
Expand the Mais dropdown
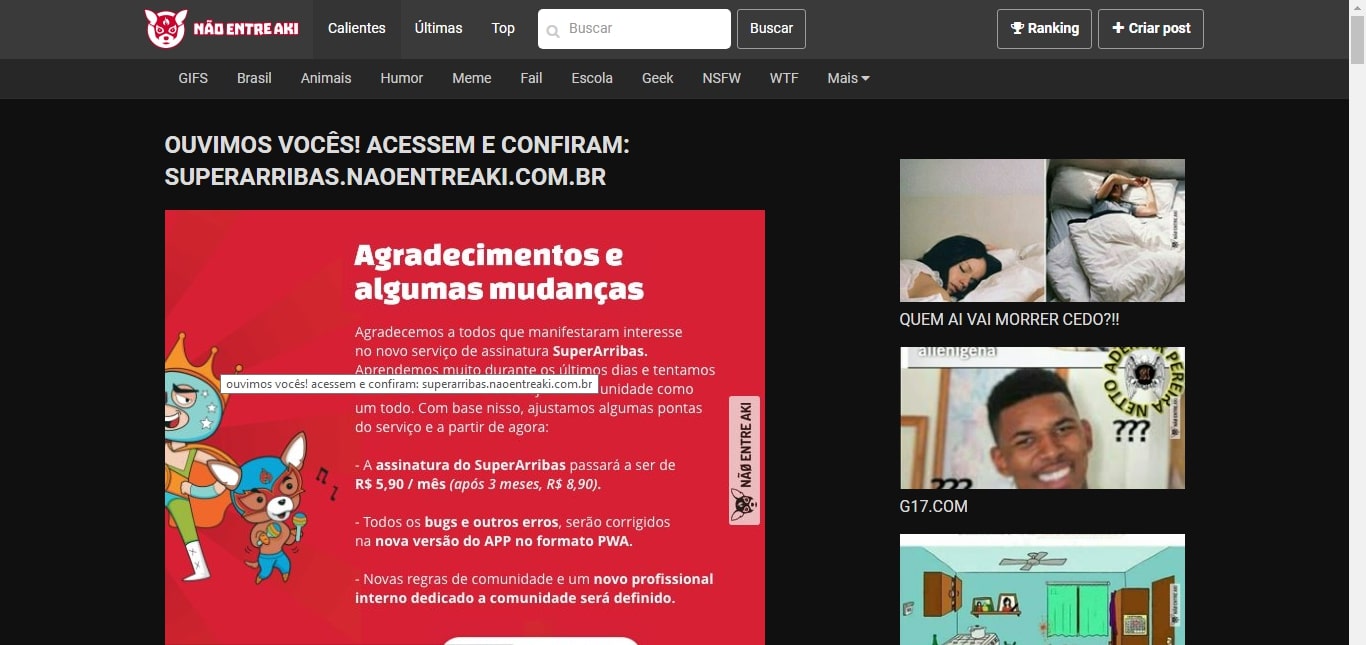848,78
